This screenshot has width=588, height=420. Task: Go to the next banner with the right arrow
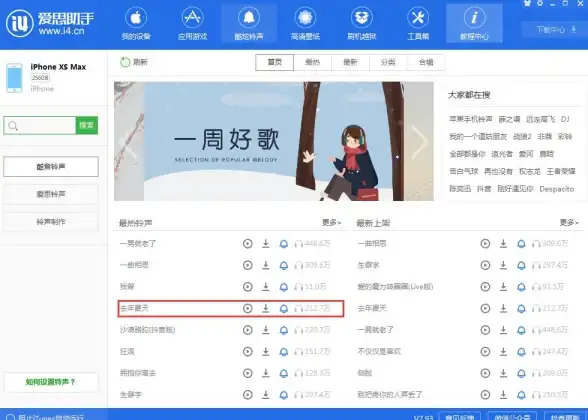(x=420, y=141)
